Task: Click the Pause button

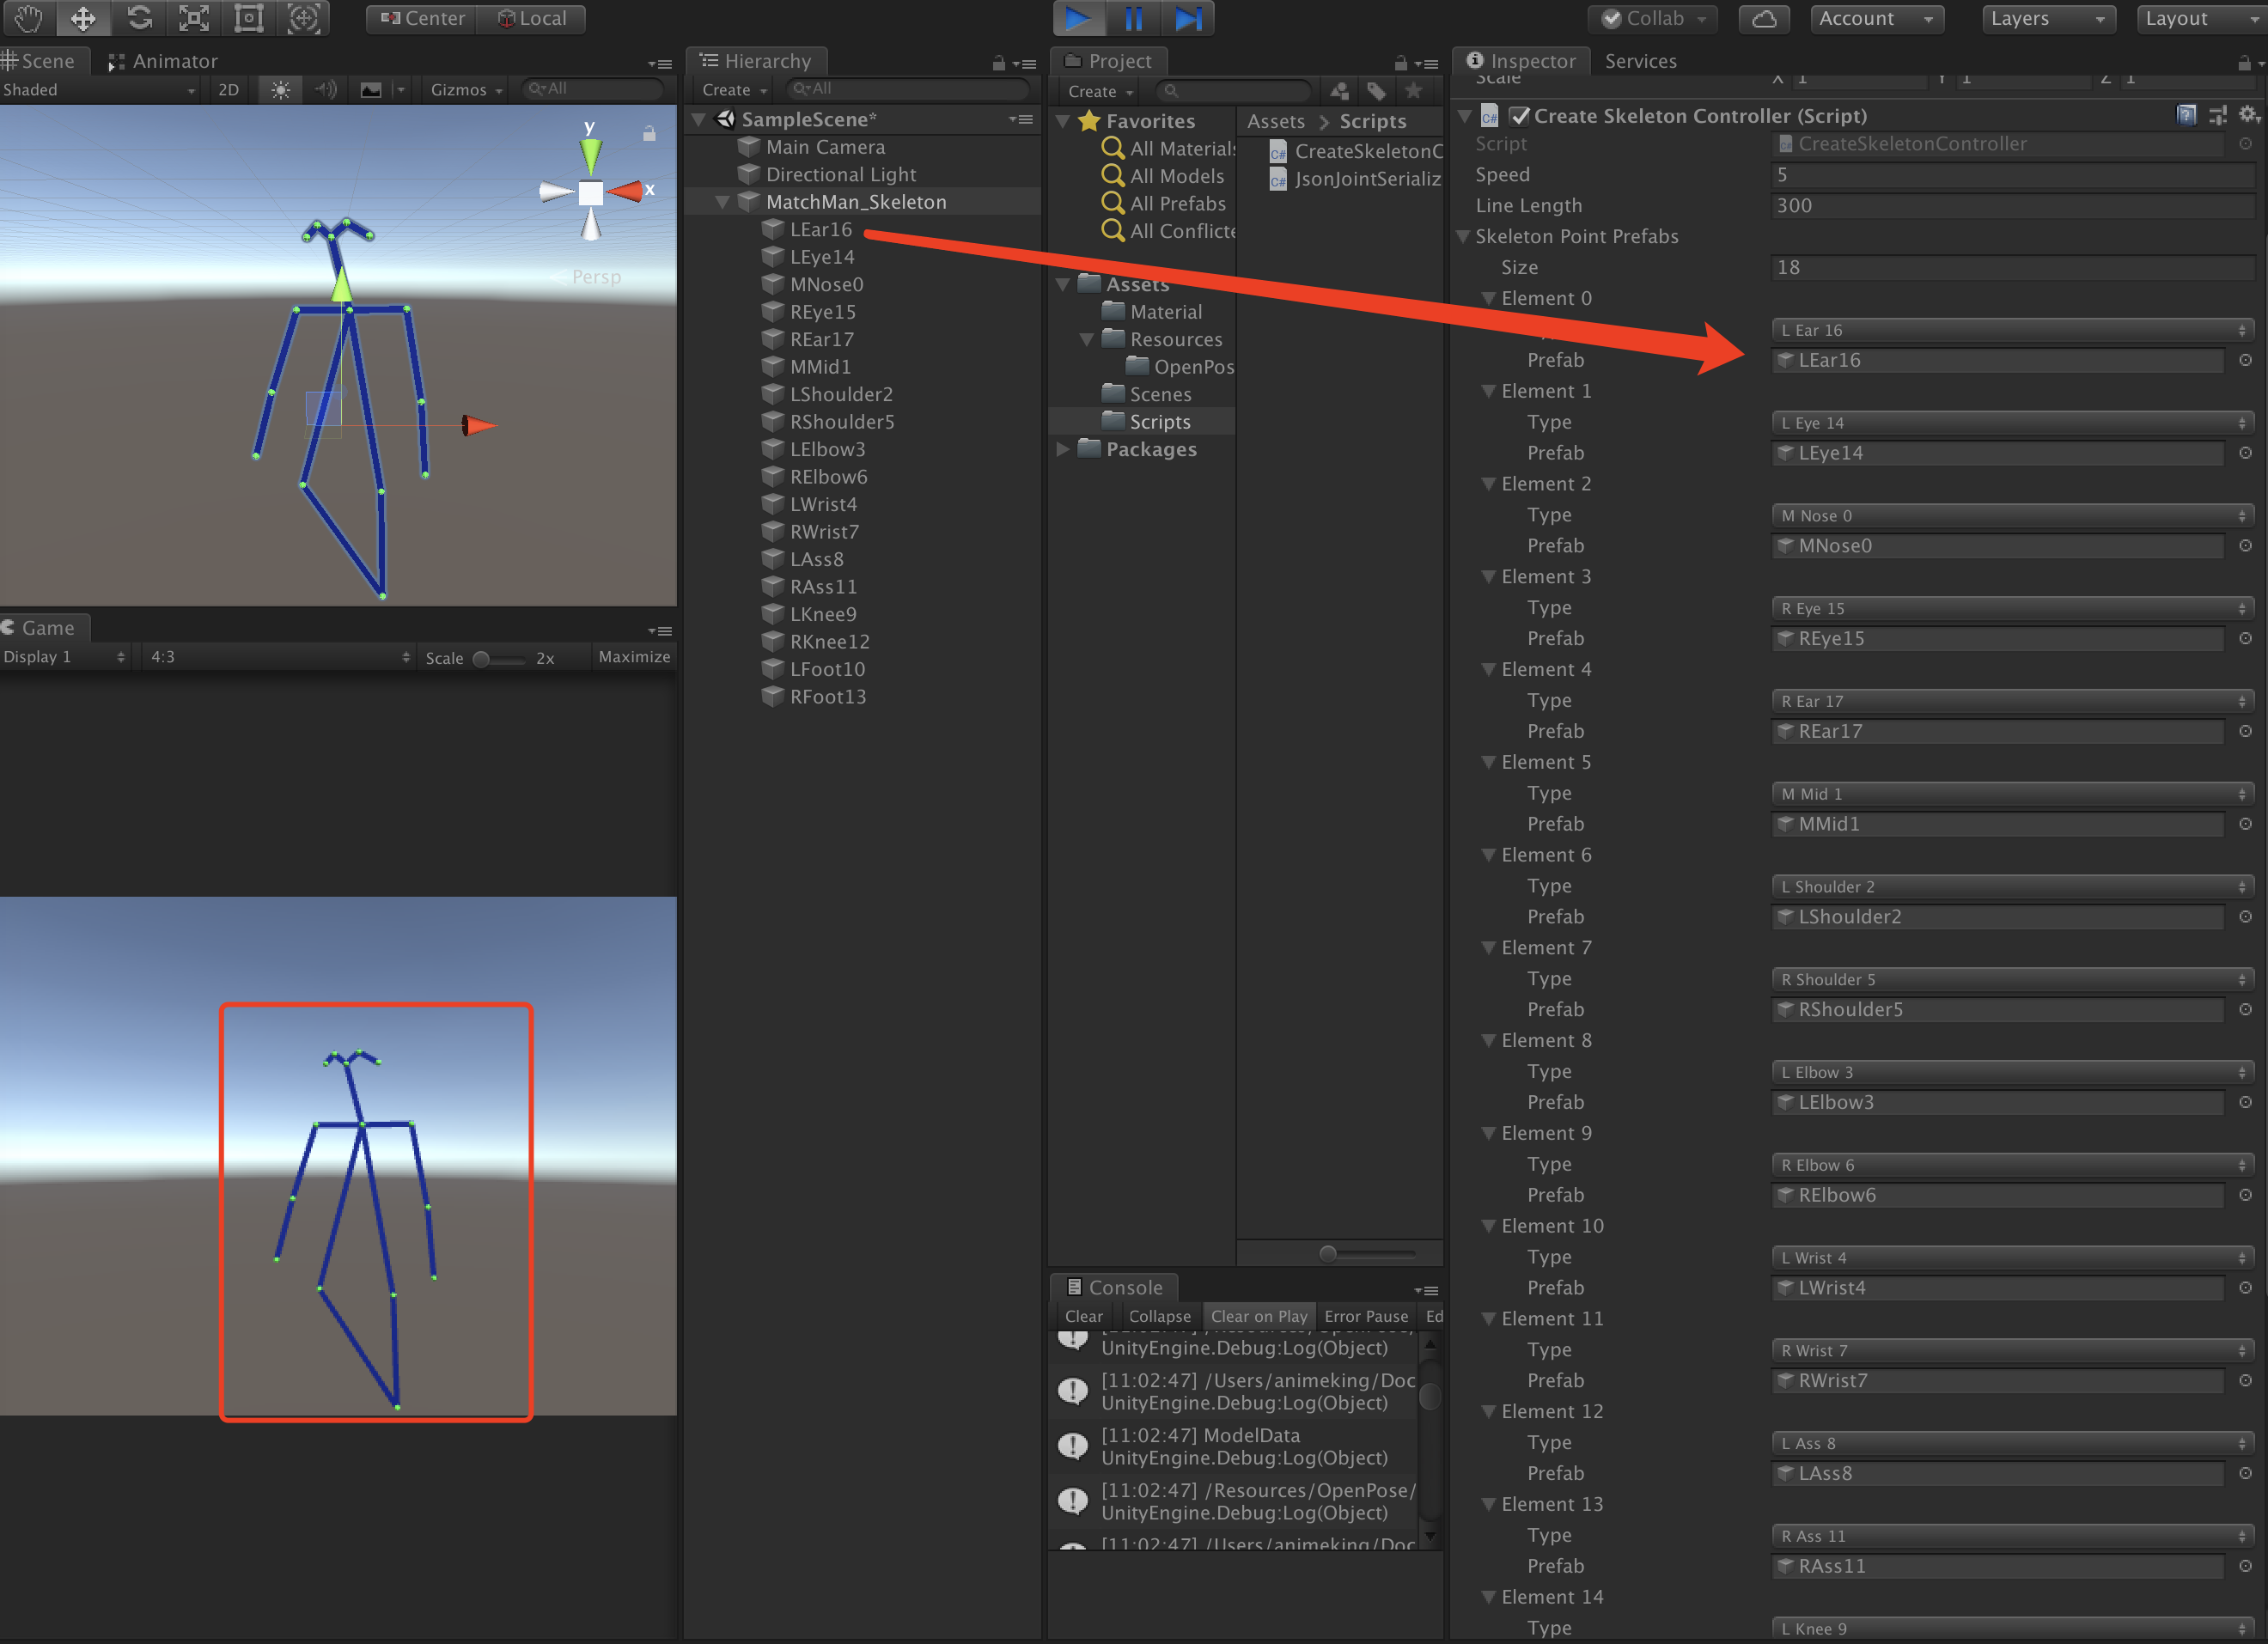Action: click(x=1133, y=18)
